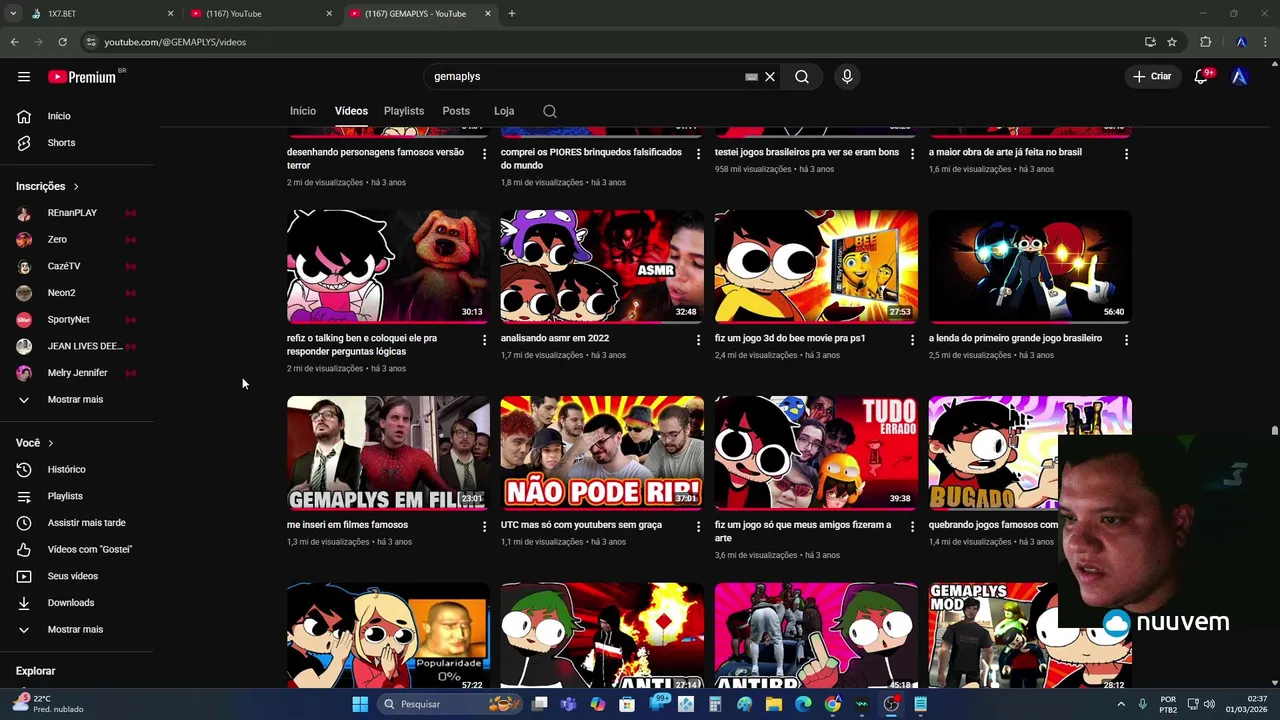Open Windows Start menu
Screen dimensions: 1280x720
(x=360, y=704)
